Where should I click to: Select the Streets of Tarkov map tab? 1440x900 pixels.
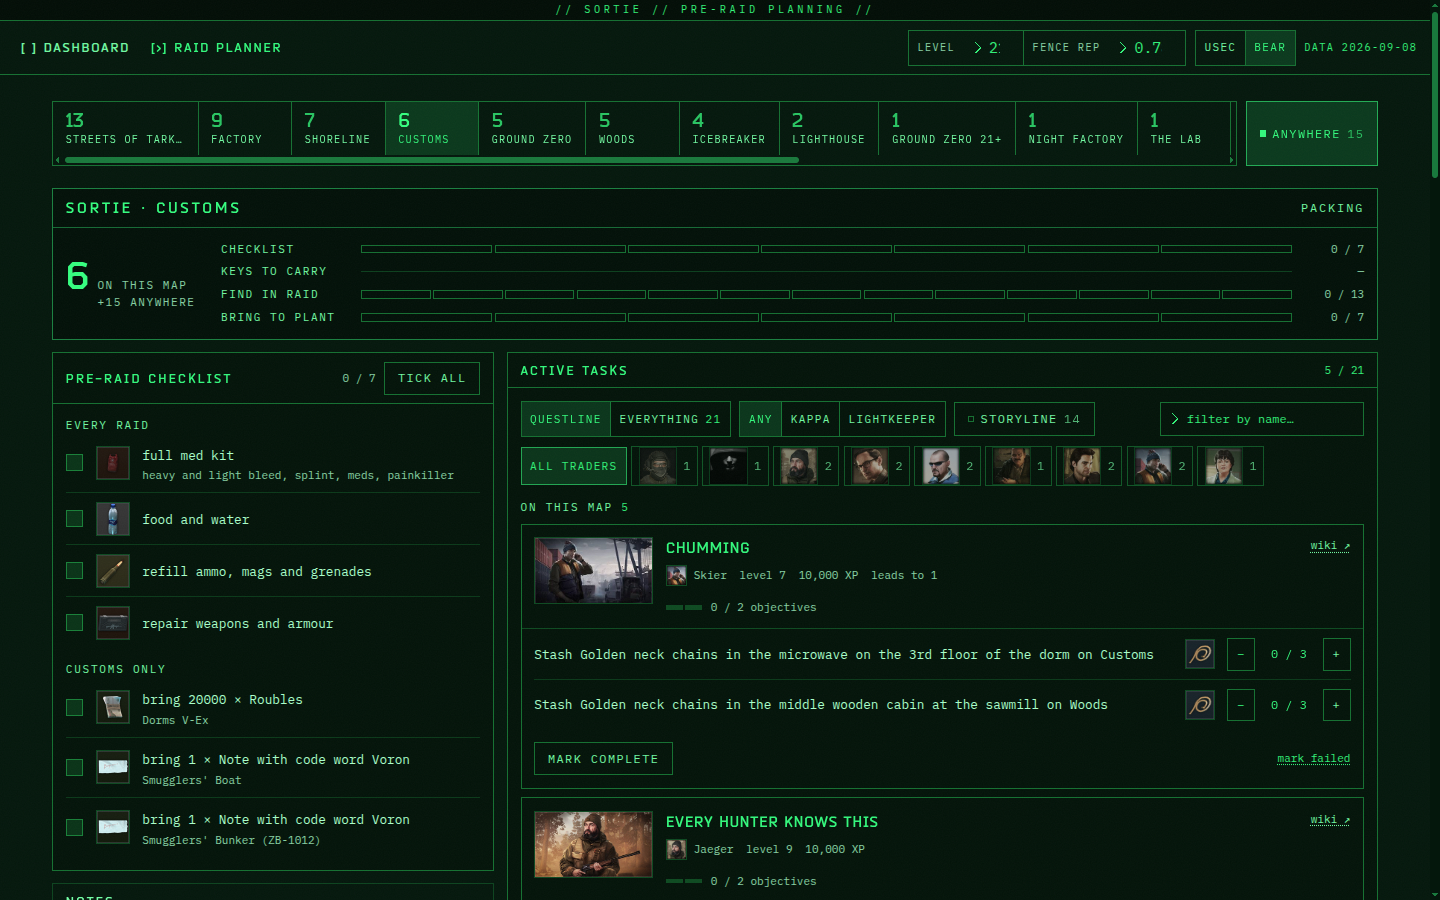(125, 128)
